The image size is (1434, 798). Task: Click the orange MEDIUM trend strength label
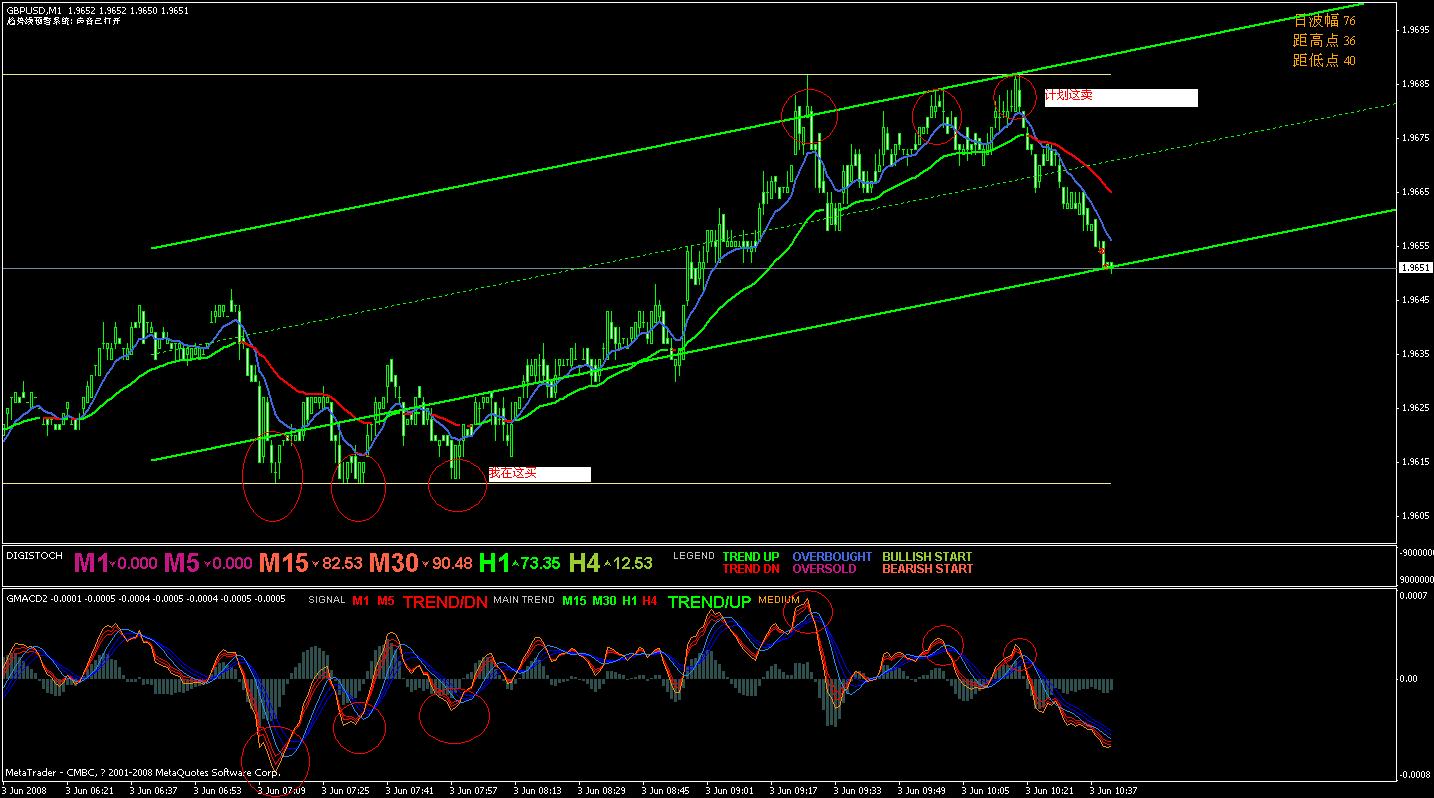click(779, 600)
